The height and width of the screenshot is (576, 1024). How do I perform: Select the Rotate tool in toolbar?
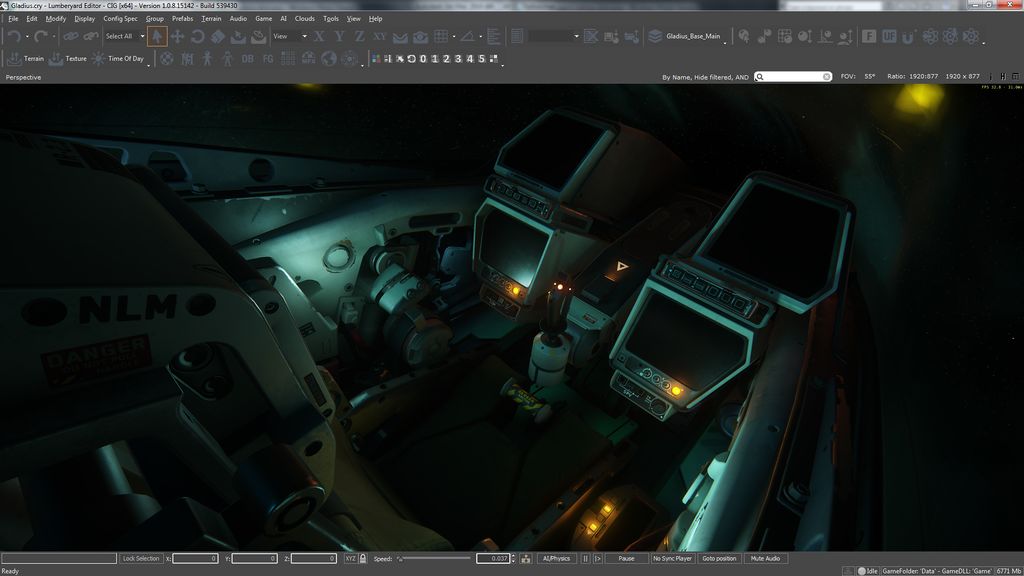click(197, 36)
